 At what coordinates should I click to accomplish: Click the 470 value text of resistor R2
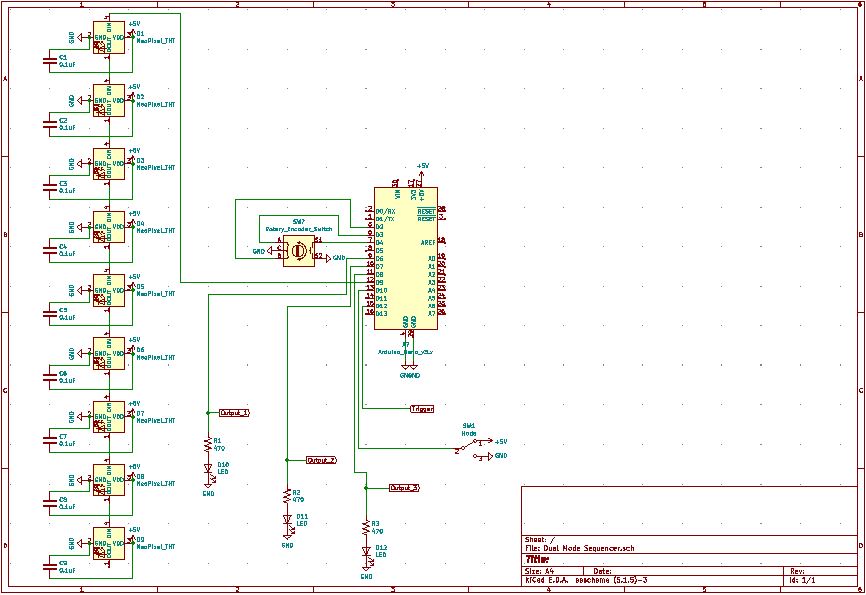coord(298,499)
